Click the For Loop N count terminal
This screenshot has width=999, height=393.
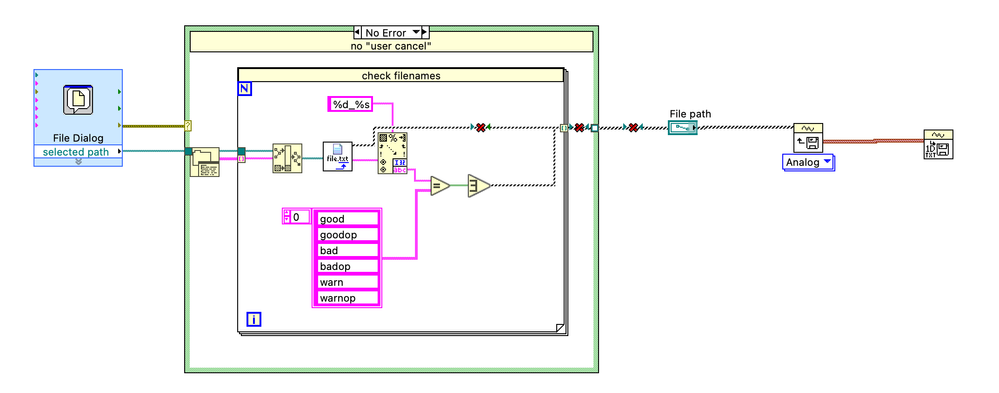246,89
